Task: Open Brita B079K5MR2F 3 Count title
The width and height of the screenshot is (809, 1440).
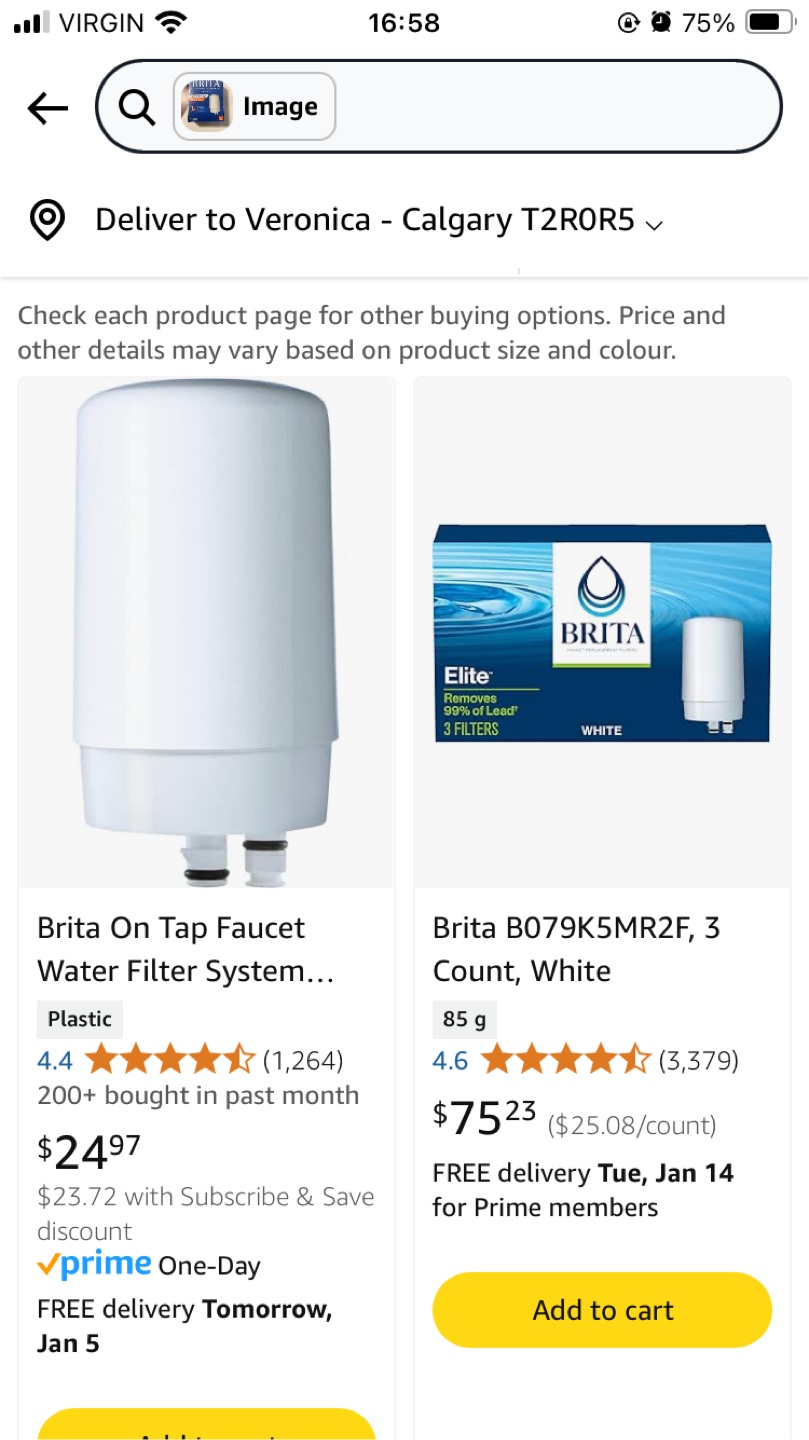Action: tap(576, 949)
